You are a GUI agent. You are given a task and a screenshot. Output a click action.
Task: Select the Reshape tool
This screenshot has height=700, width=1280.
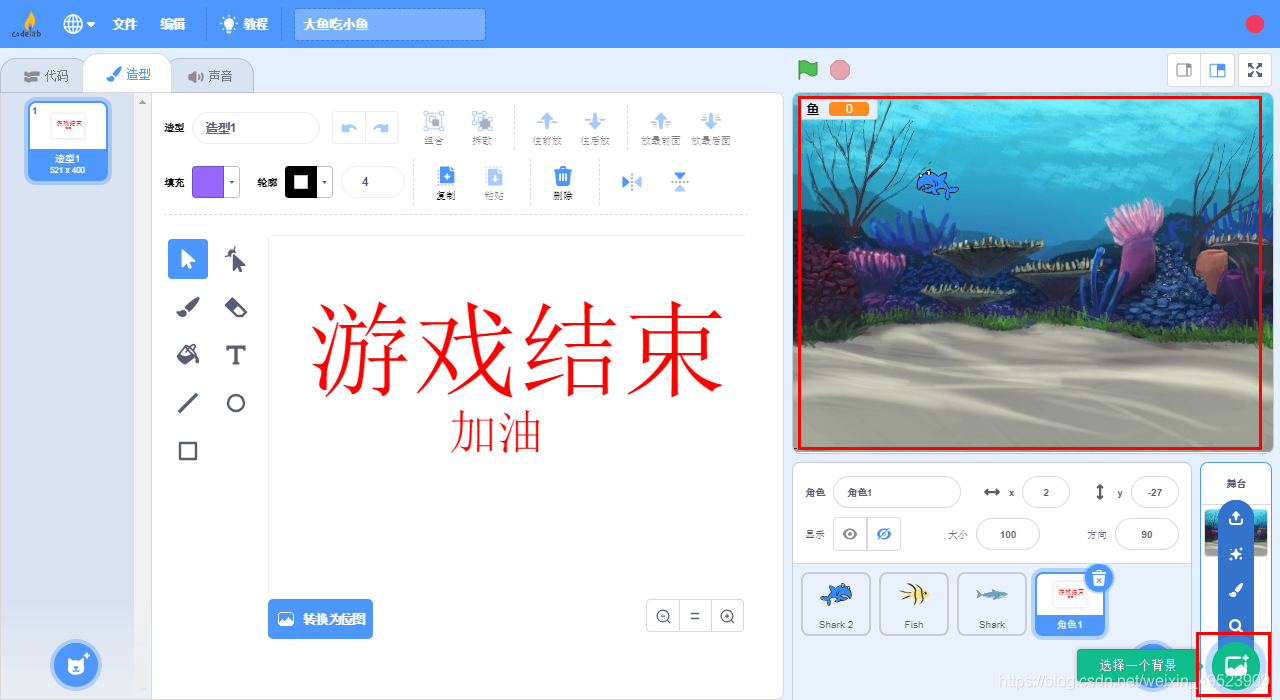pos(236,259)
